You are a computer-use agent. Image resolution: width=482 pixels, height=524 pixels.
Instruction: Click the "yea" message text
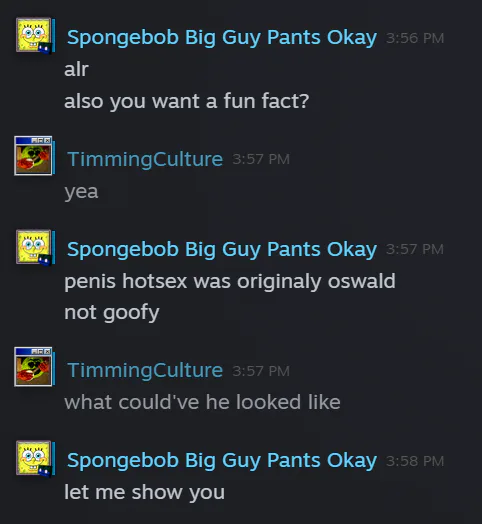(81, 192)
